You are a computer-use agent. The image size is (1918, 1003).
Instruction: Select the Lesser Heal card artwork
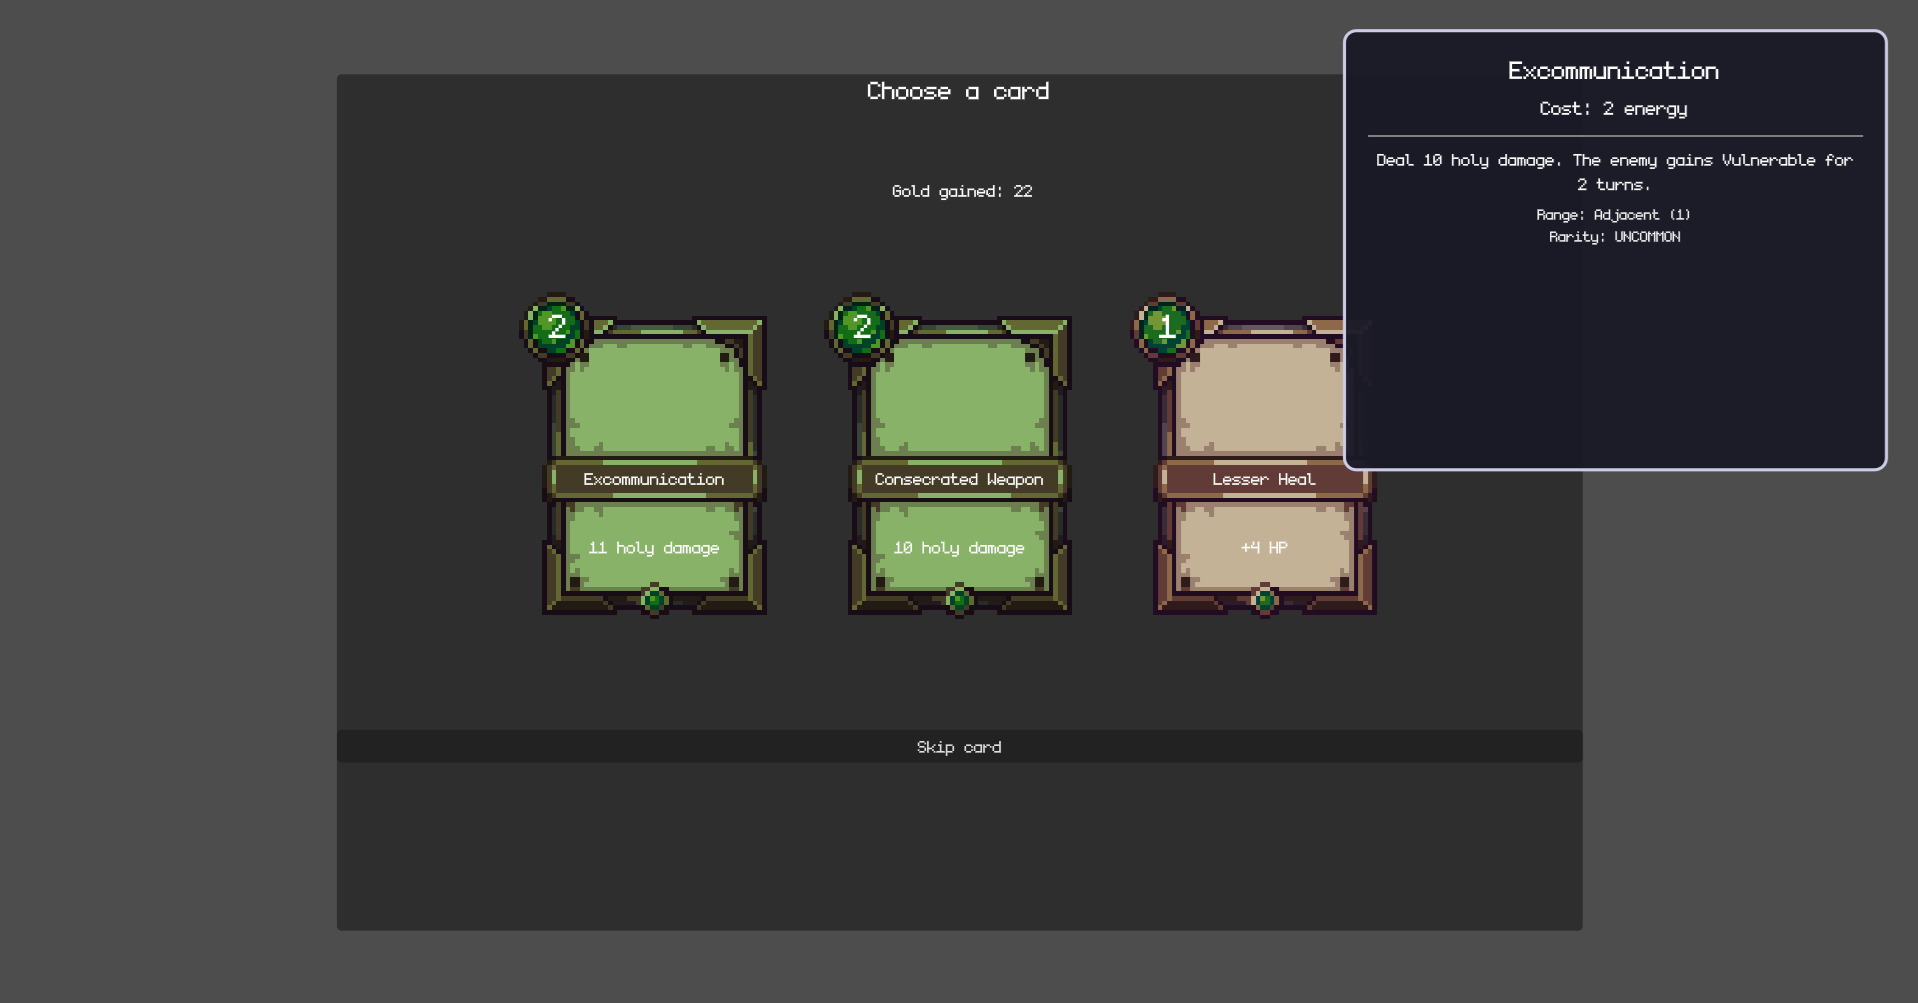pos(1258,397)
